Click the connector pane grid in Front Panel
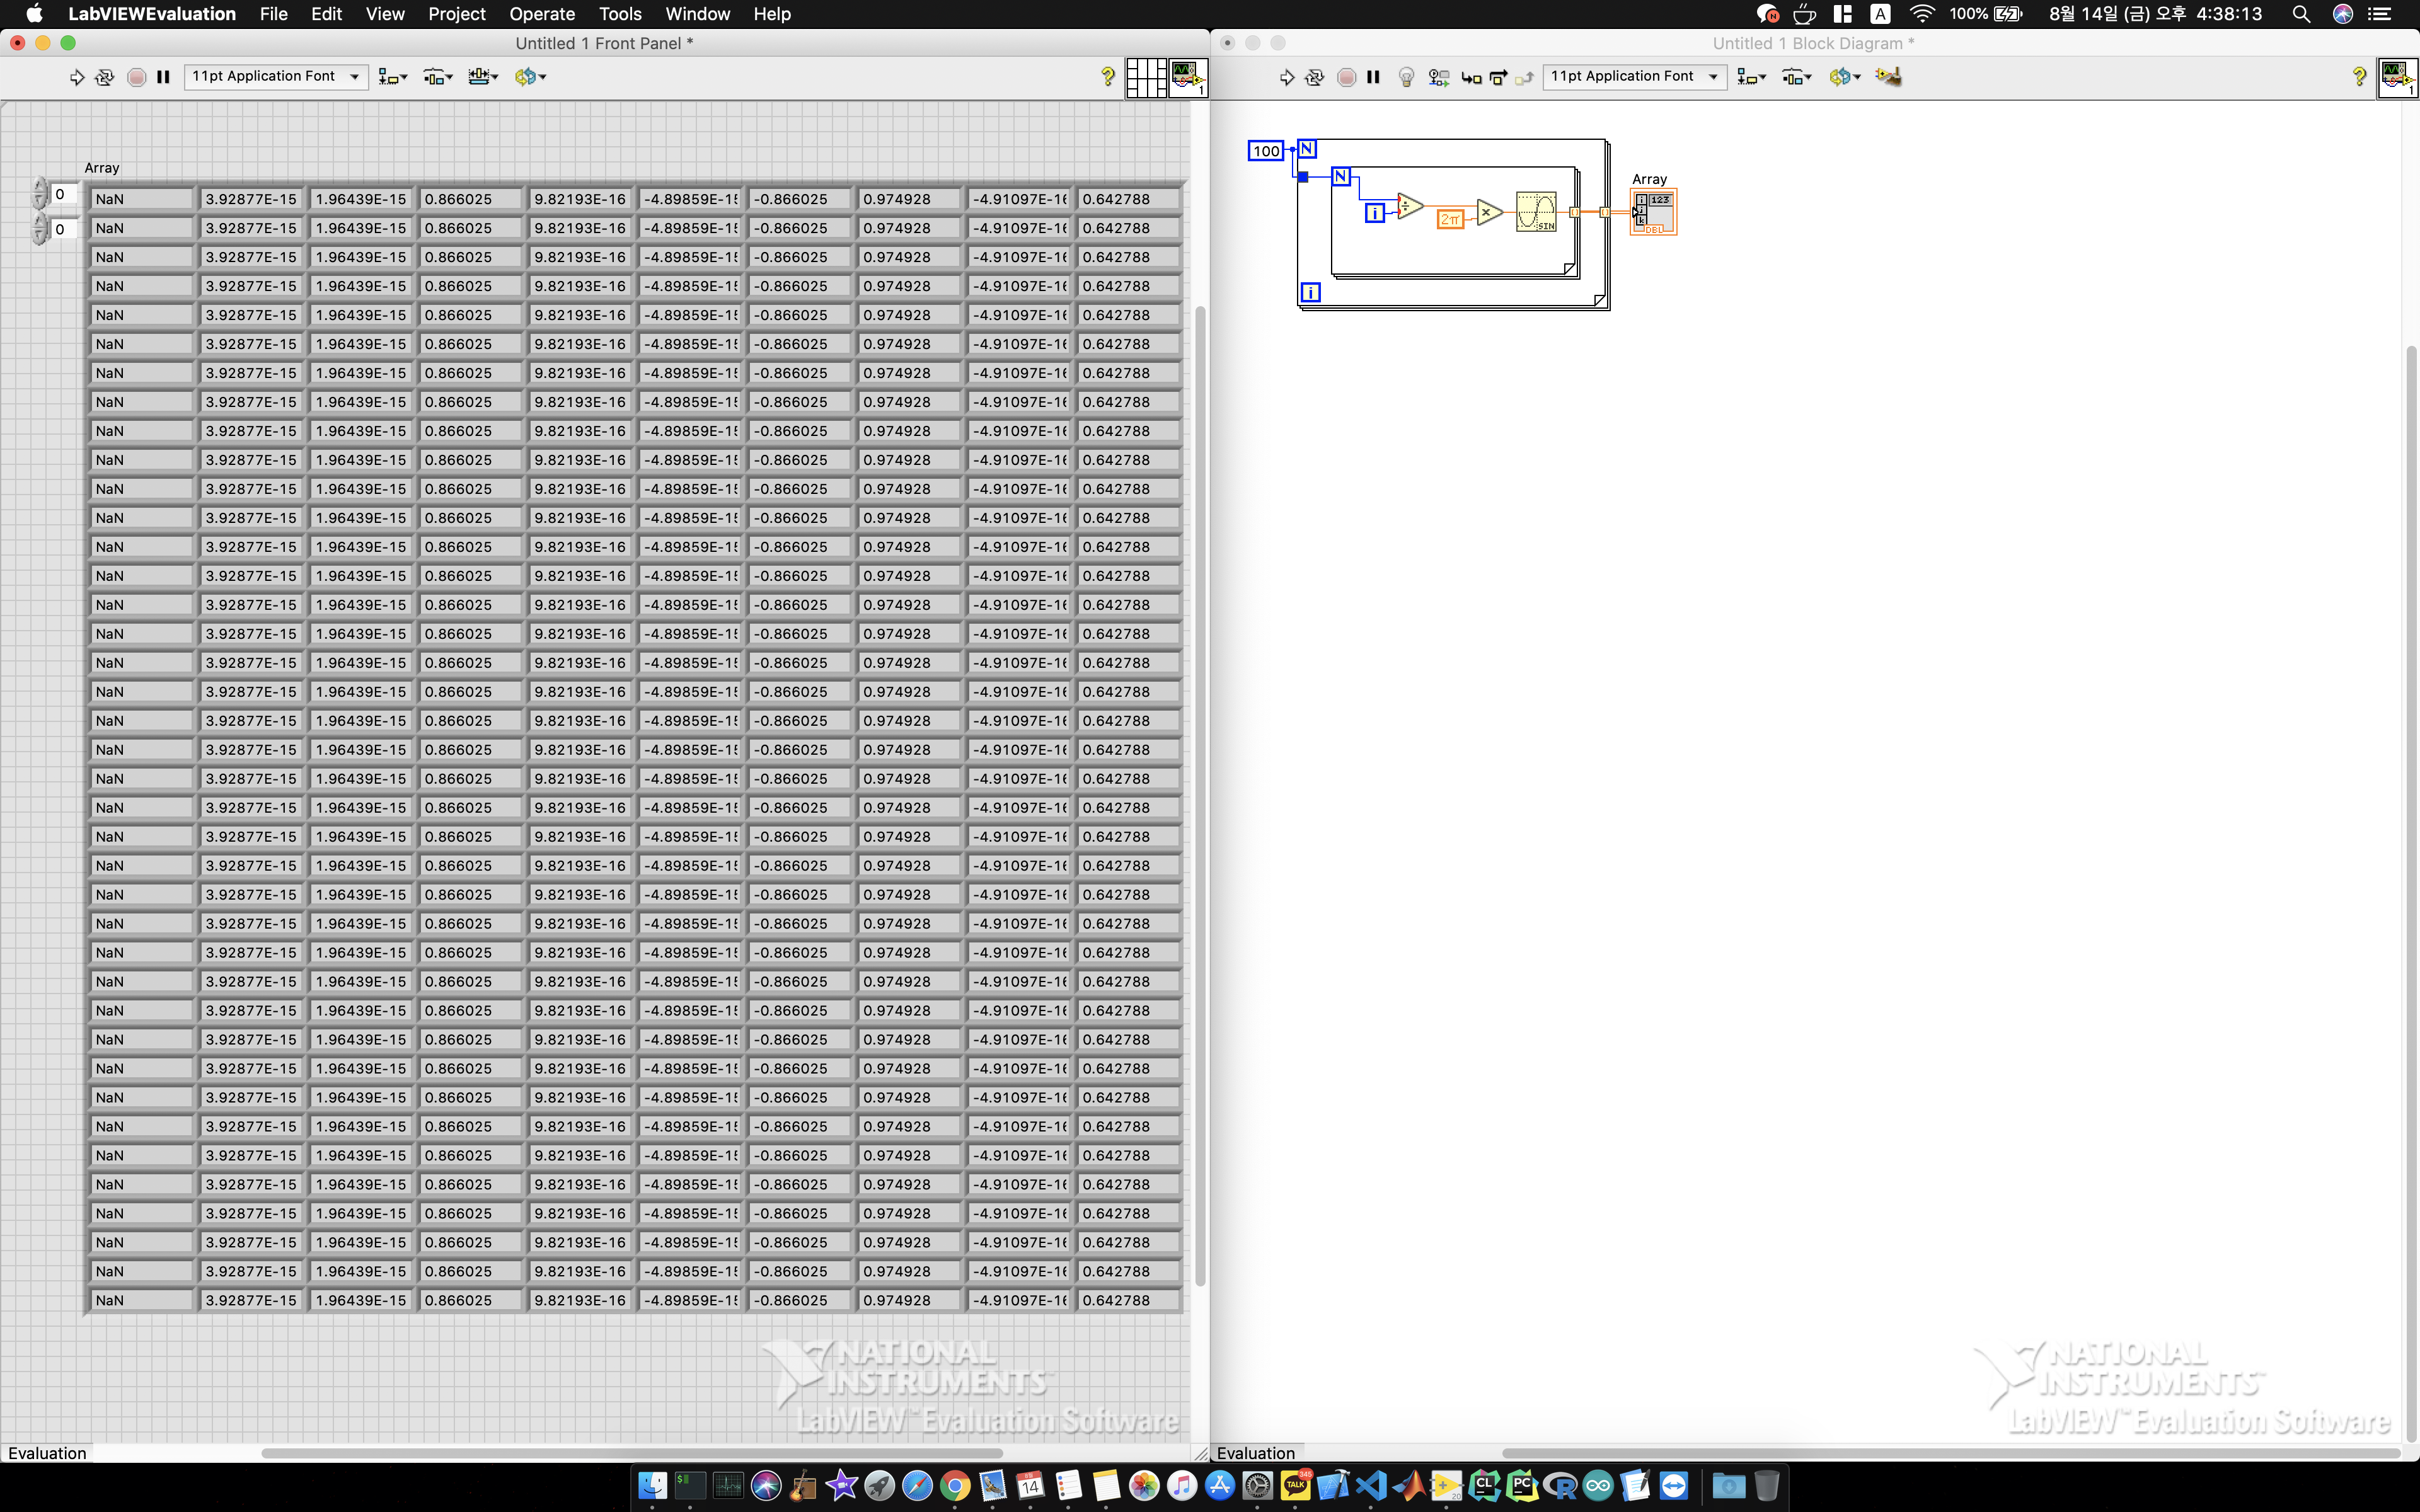2420x1512 pixels. 1146,77
